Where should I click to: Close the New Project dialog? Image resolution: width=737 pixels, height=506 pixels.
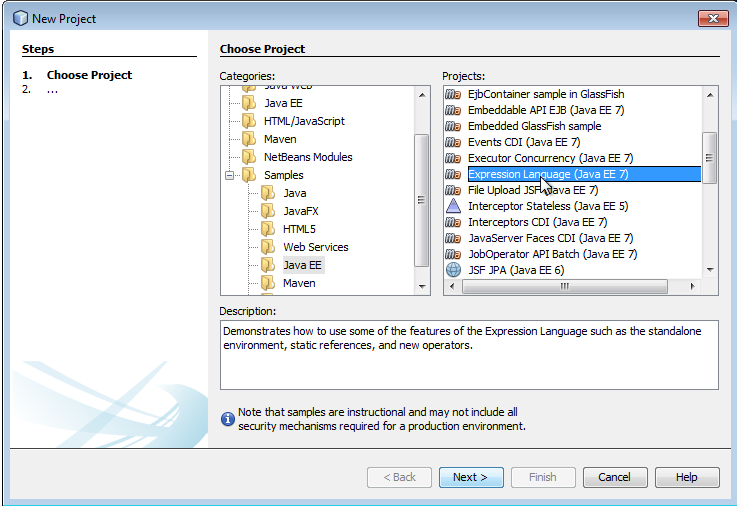[x=713, y=18]
